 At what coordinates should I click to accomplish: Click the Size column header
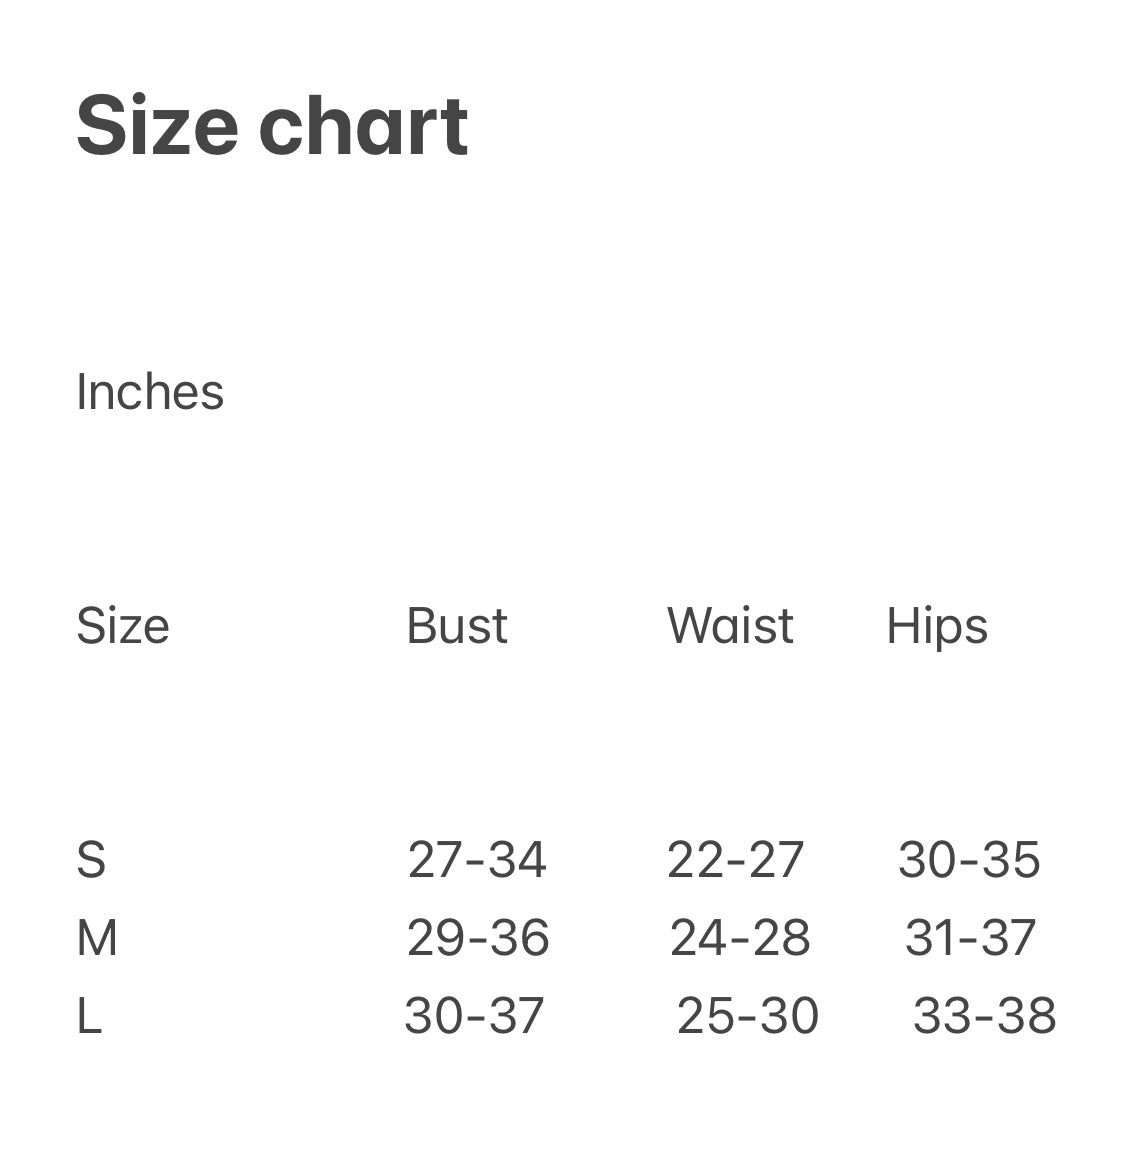pos(123,627)
